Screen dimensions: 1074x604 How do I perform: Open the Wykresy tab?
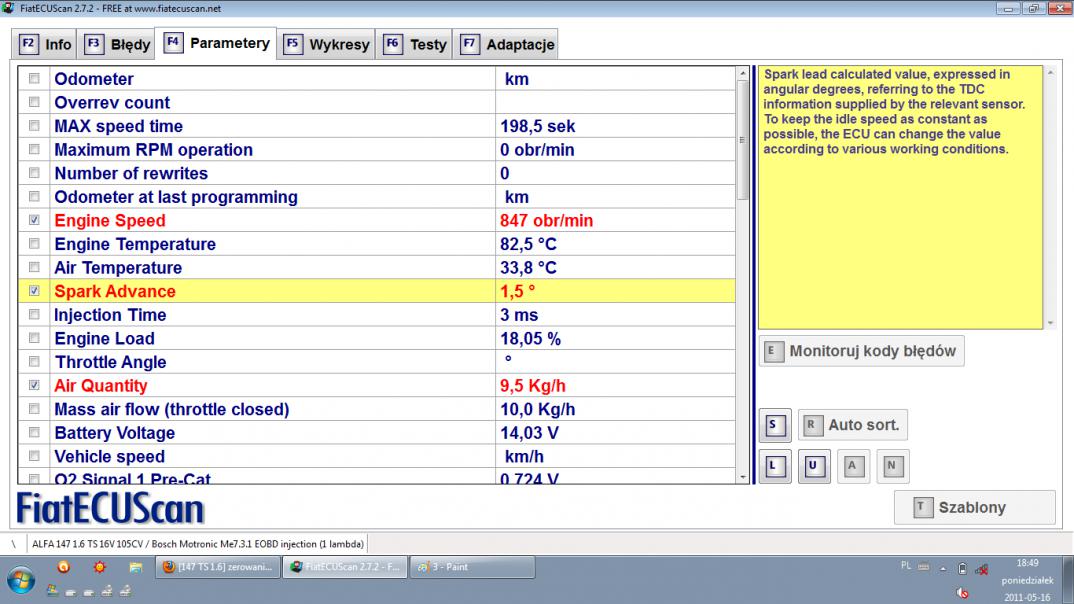(x=327, y=45)
